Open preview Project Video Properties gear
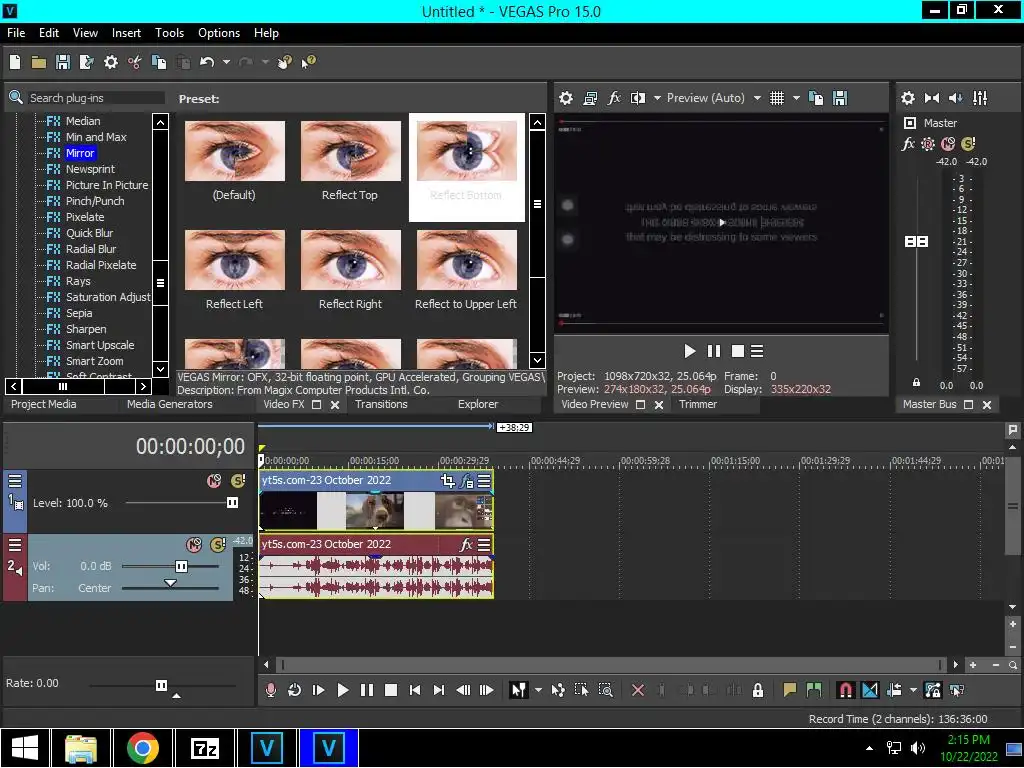 [x=566, y=98]
